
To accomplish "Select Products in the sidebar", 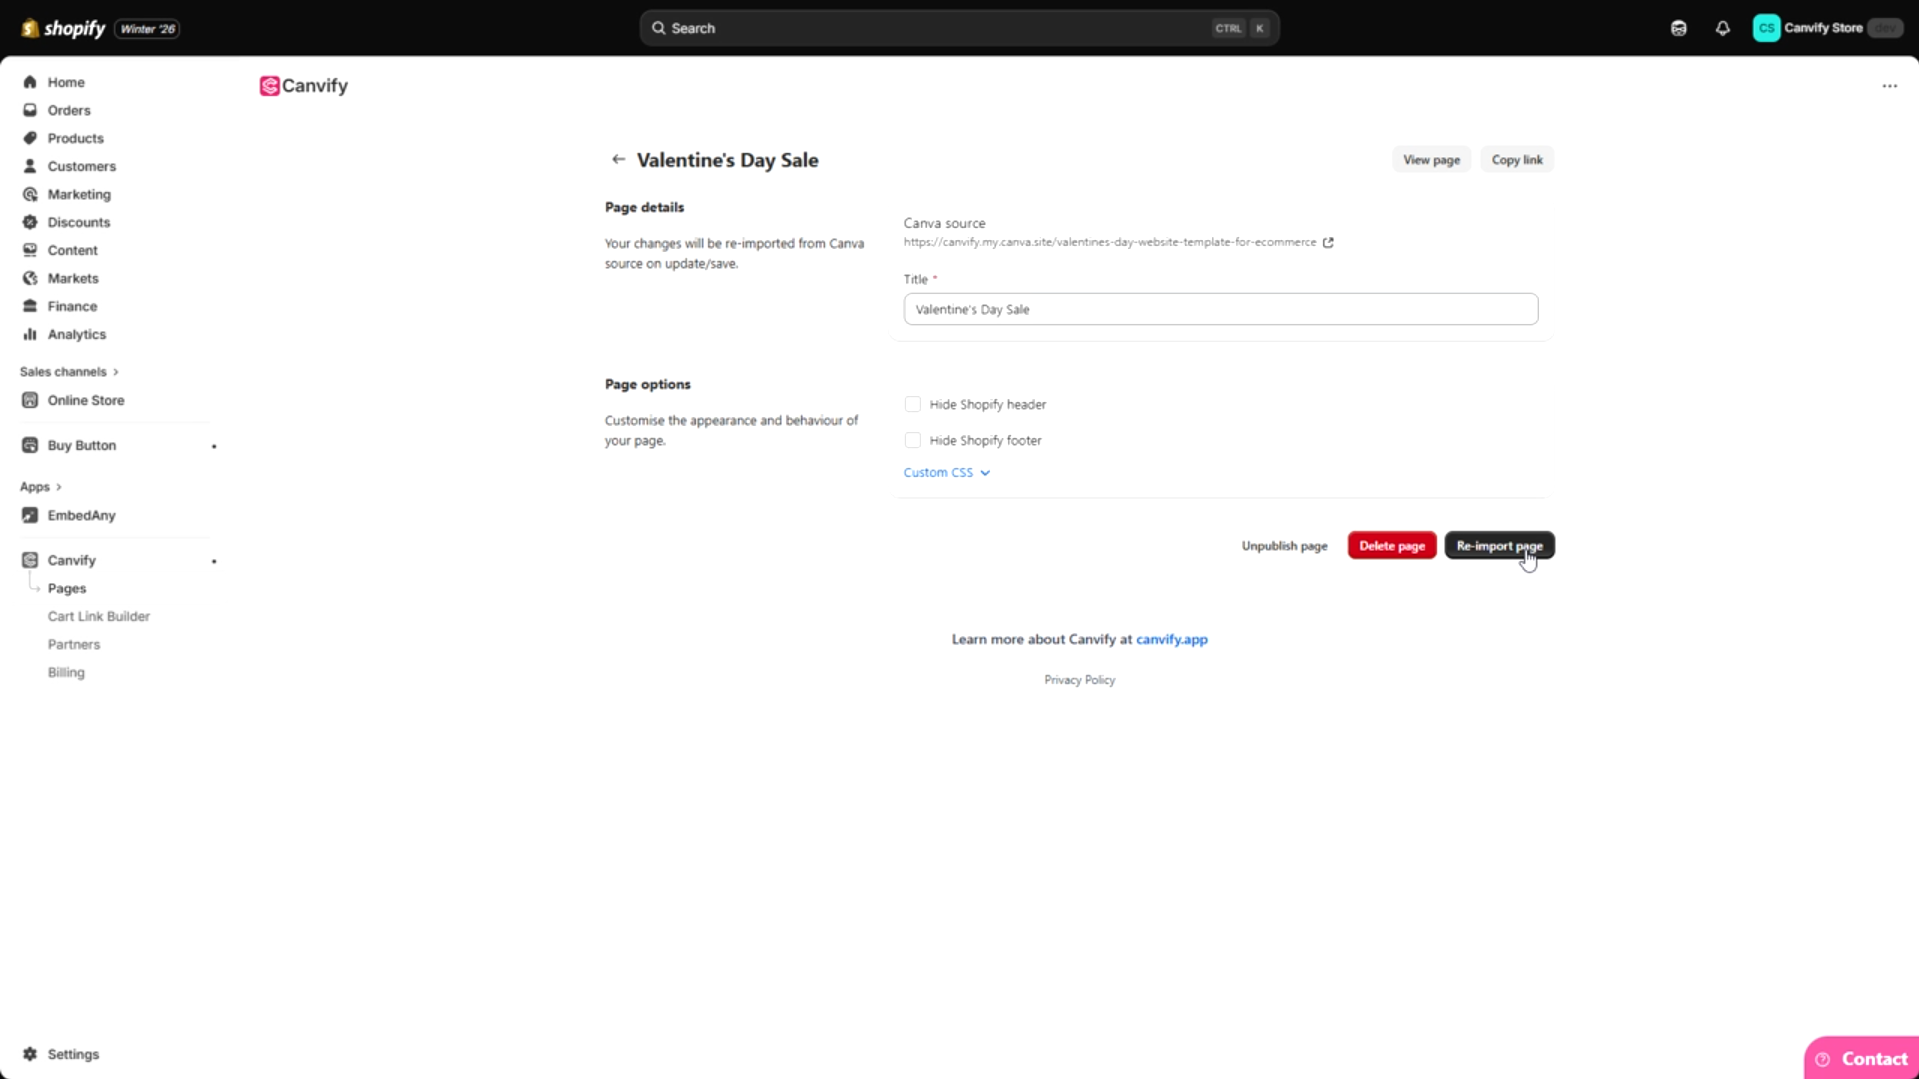I will pyautogui.click(x=76, y=138).
